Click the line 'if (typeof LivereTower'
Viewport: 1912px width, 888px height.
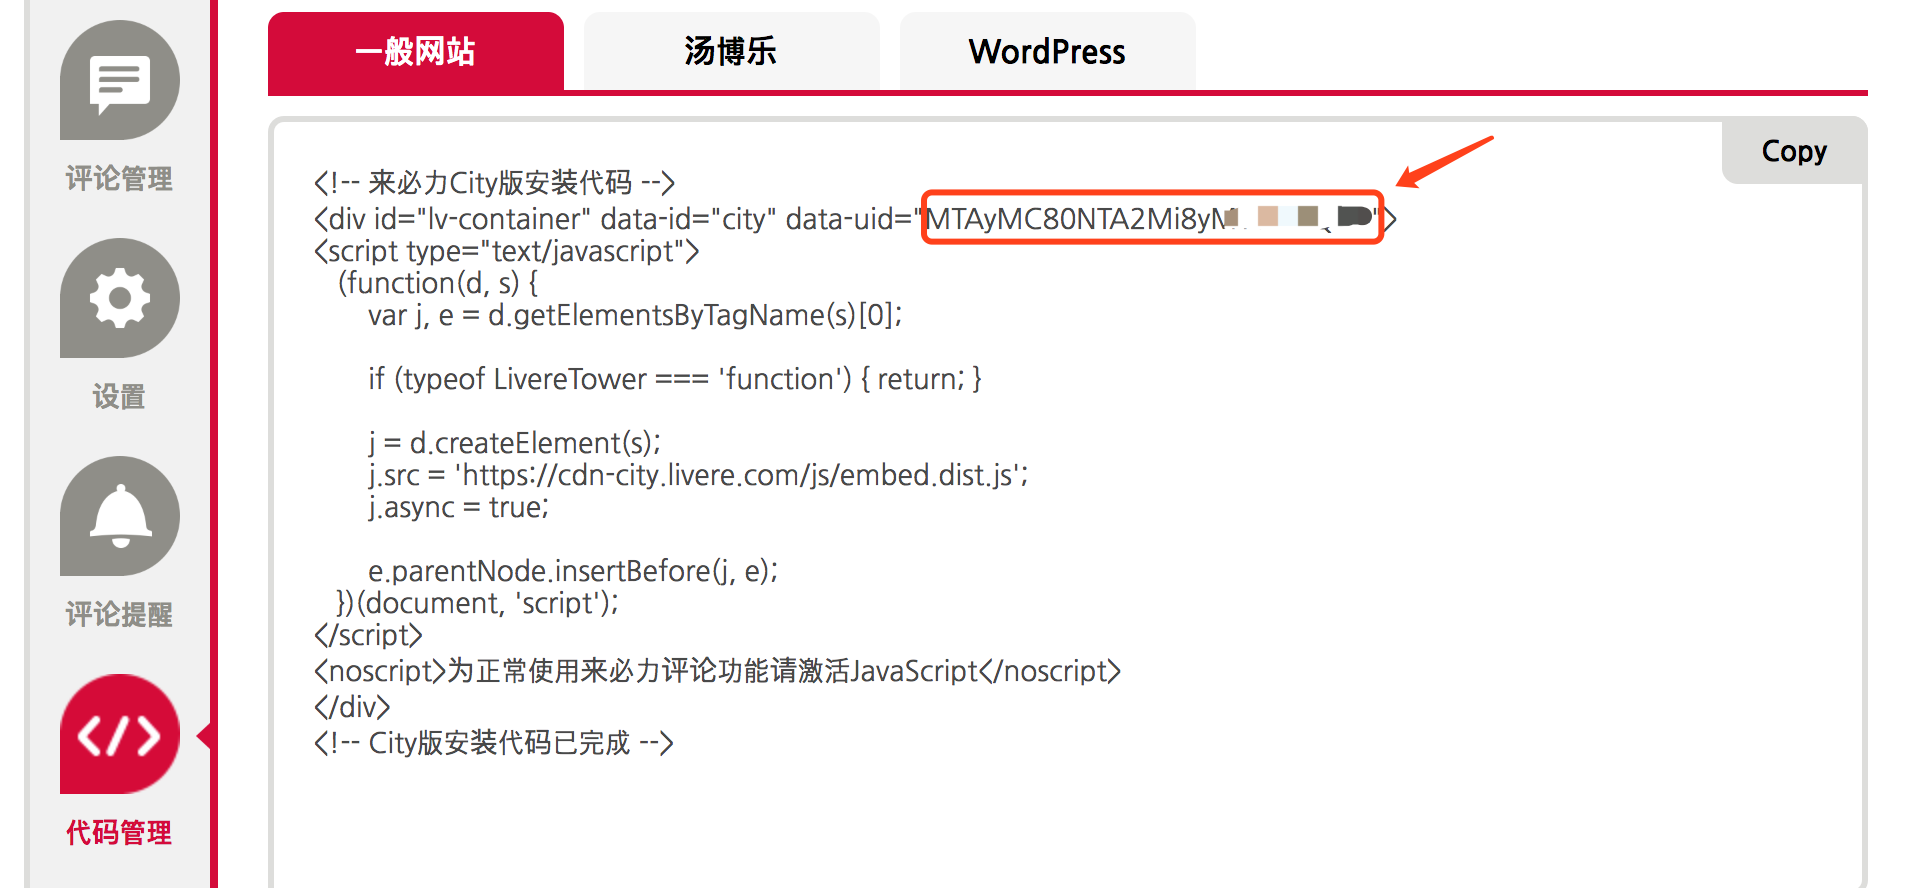(675, 379)
